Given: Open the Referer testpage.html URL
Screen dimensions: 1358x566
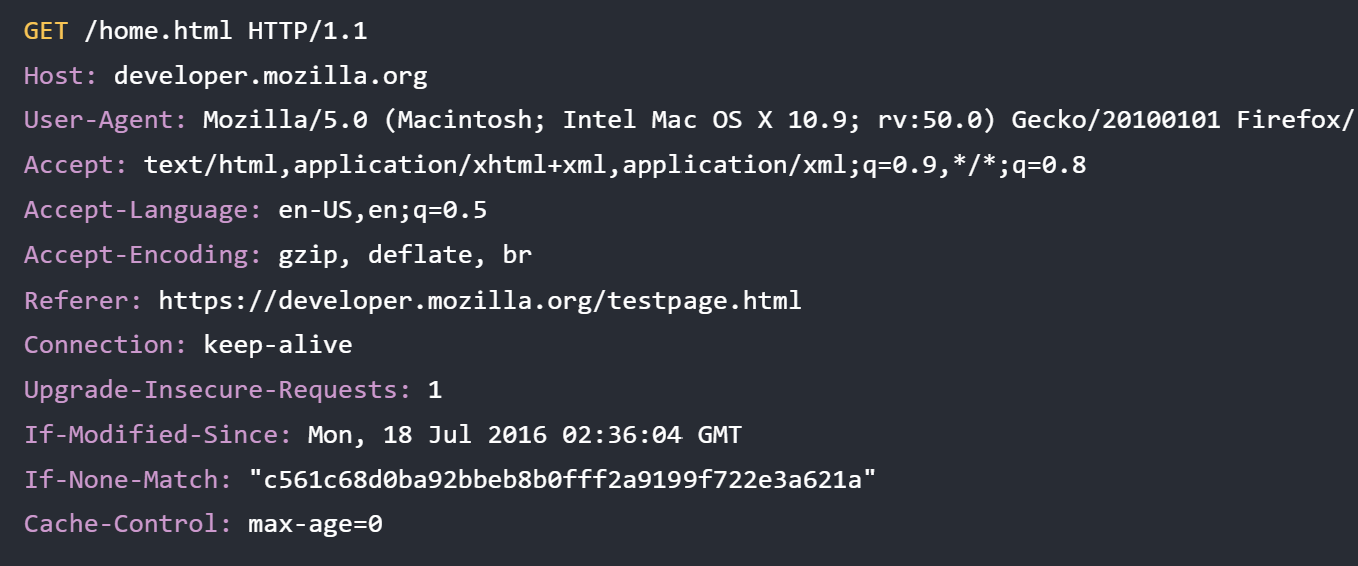Looking at the screenshot, I should pos(480,300).
